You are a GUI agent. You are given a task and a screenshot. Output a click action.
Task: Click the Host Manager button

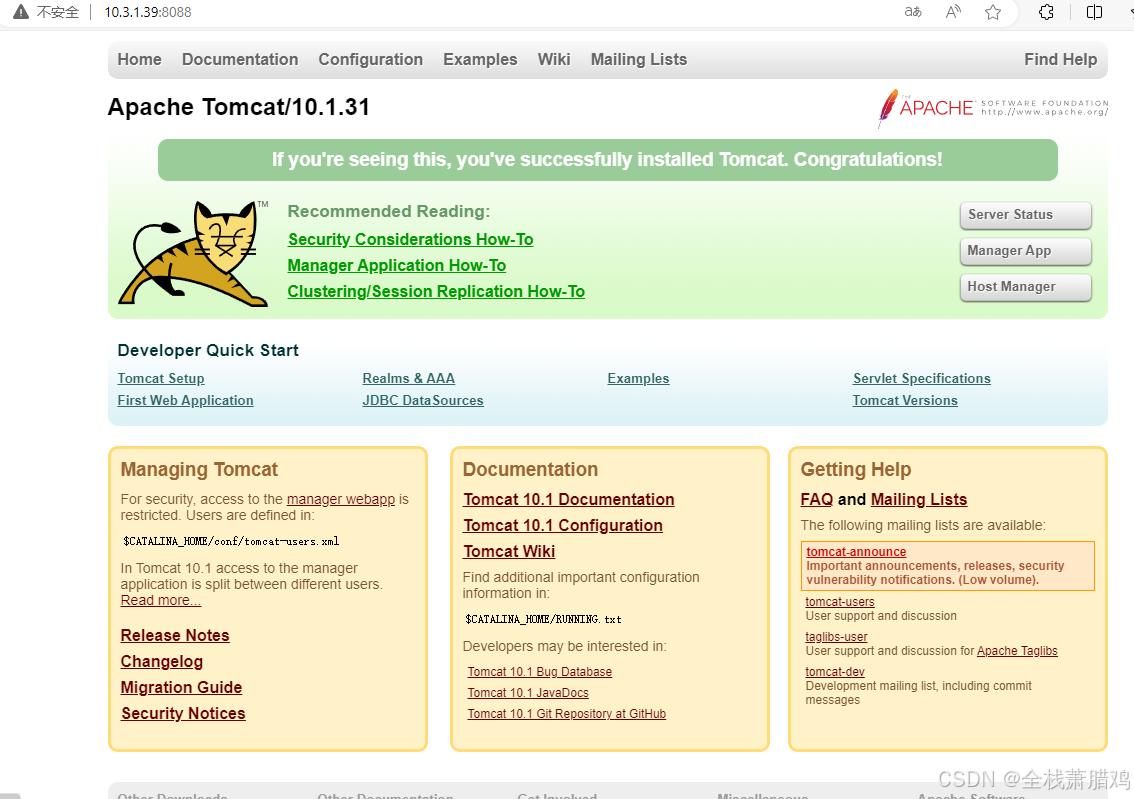1025,287
